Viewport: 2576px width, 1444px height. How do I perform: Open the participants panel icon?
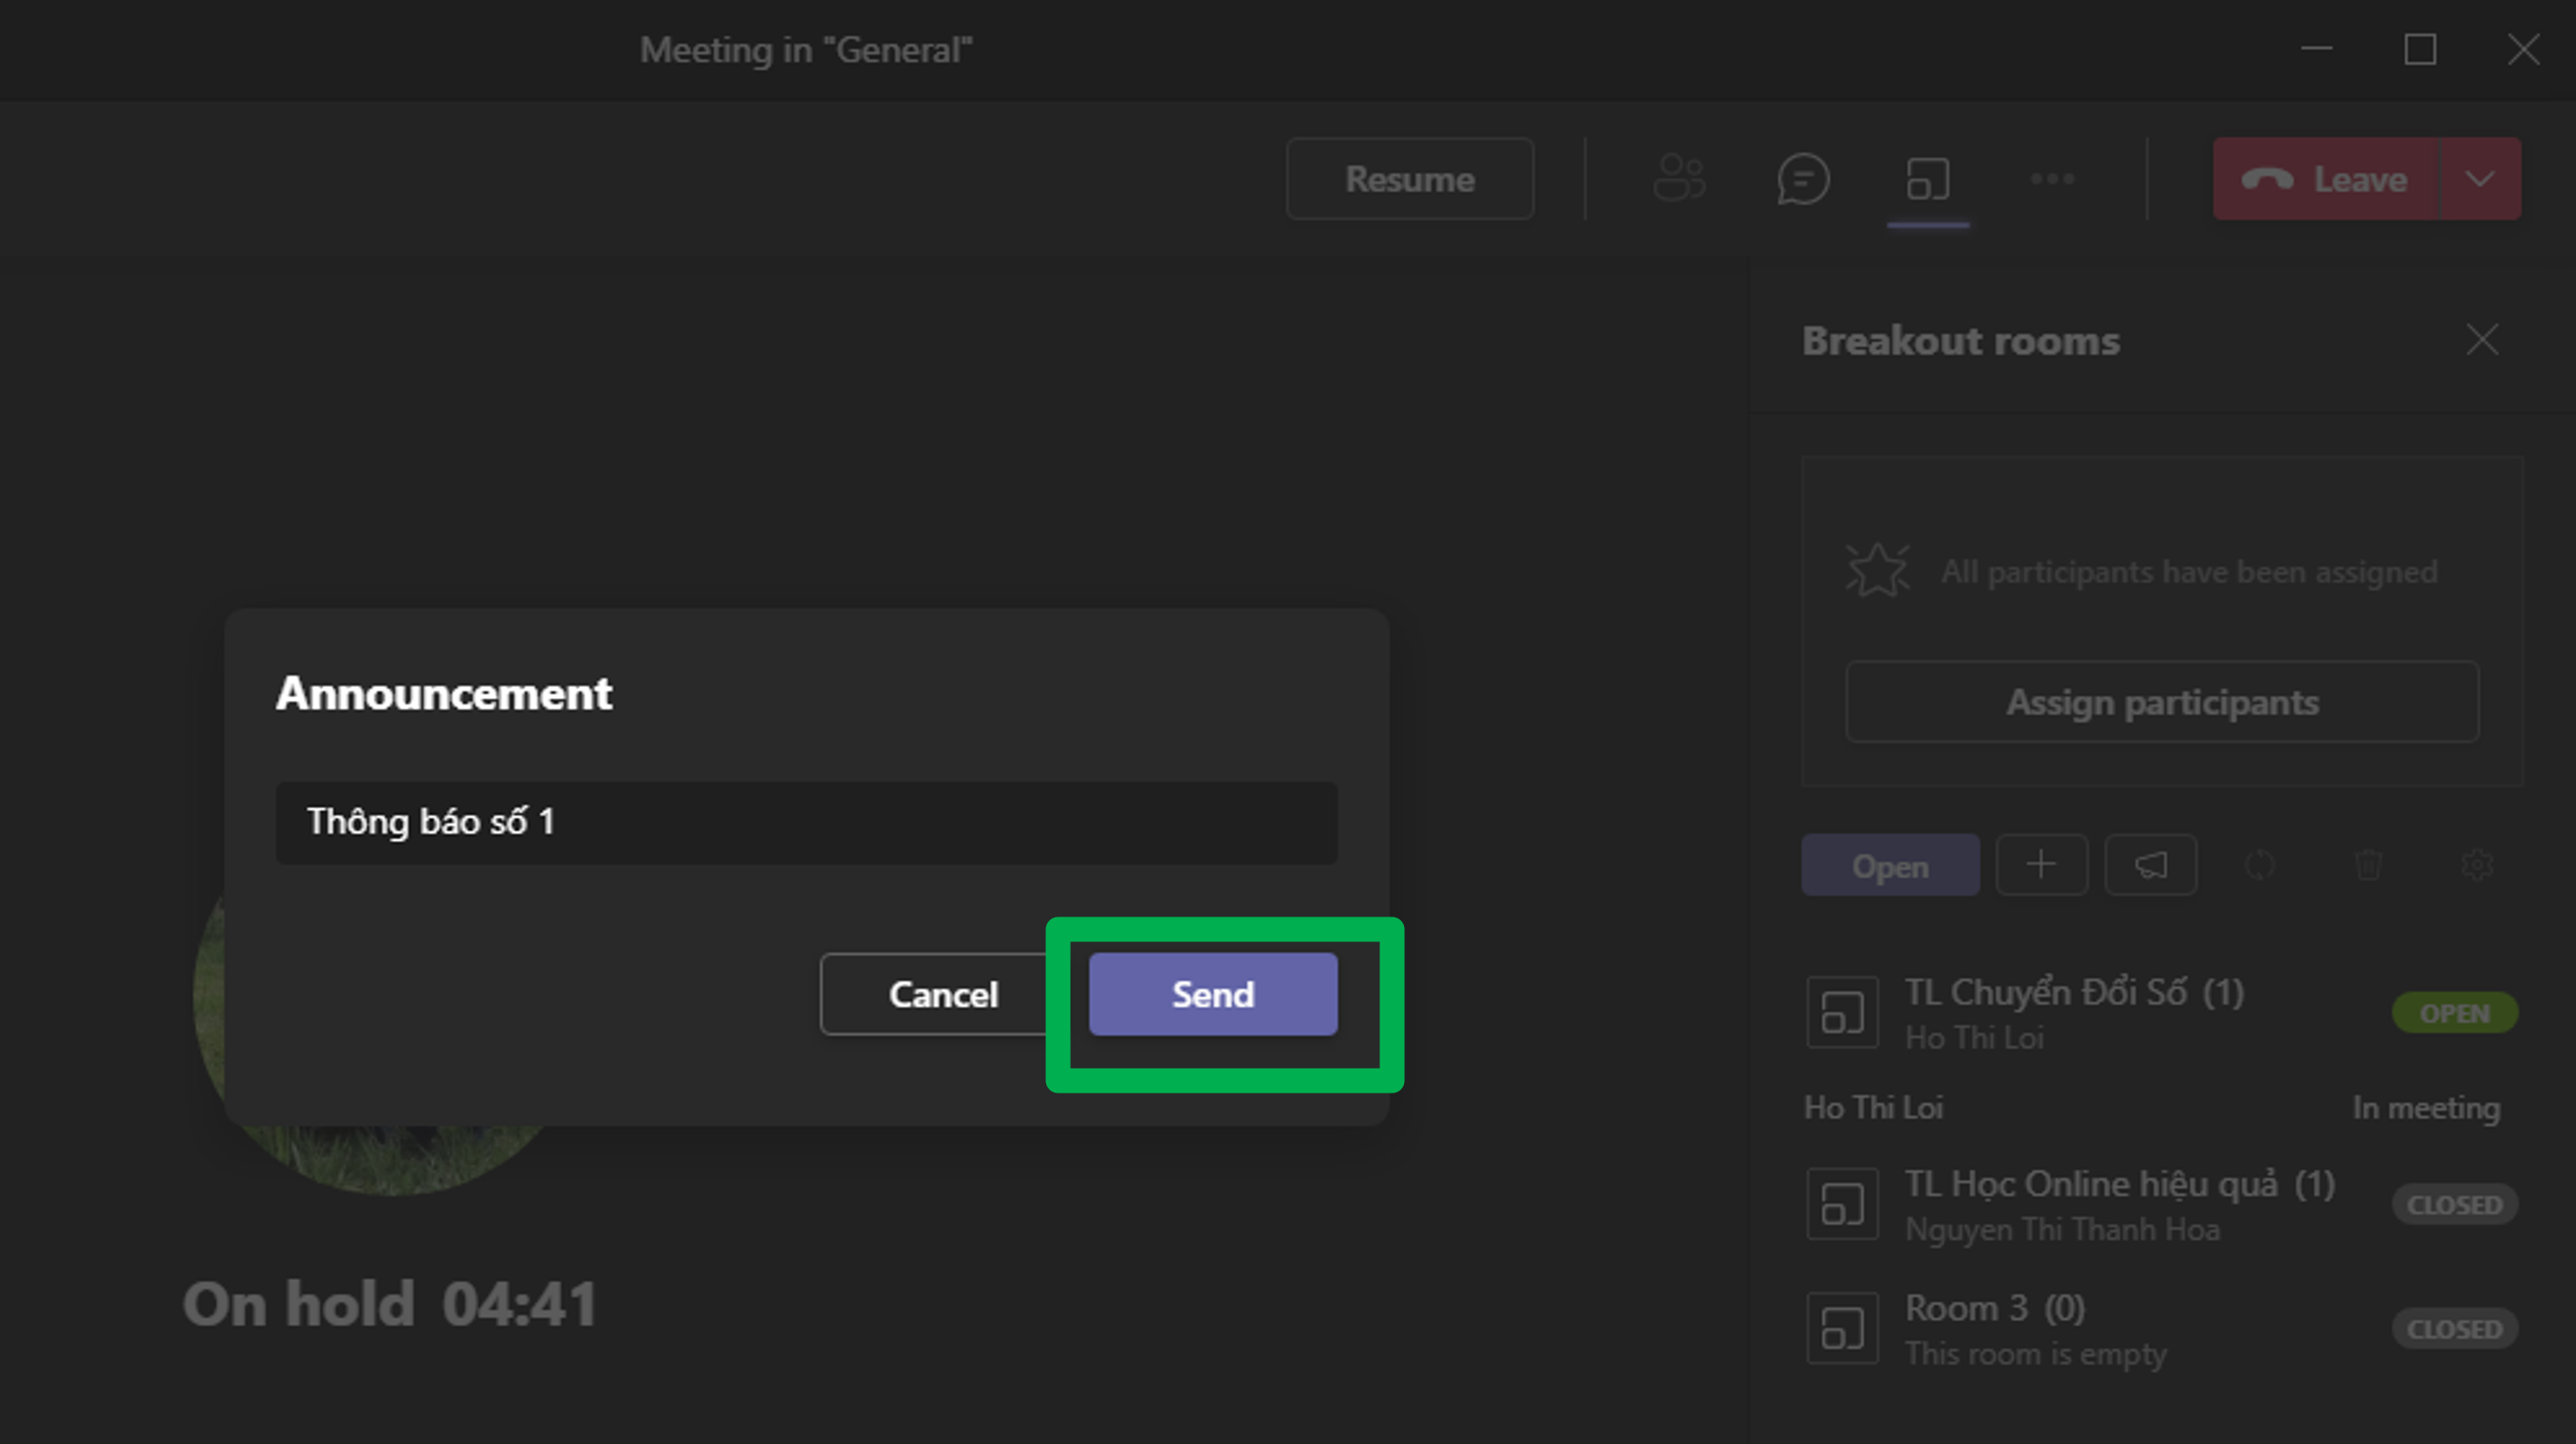pyautogui.click(x=1679, y=179)
